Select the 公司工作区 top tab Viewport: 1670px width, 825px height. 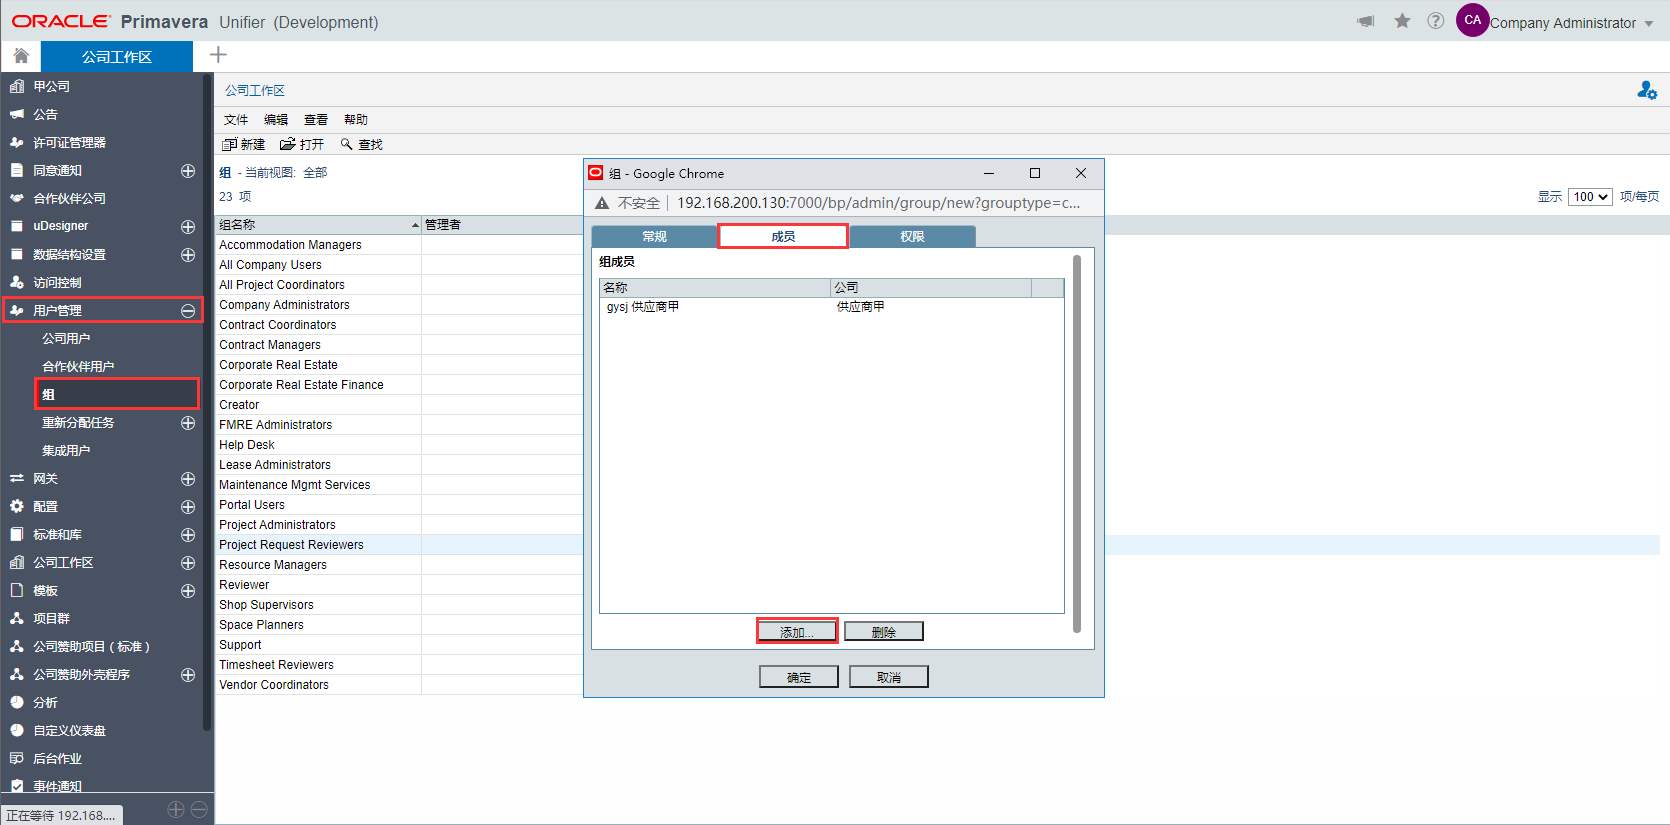(117, 57)
